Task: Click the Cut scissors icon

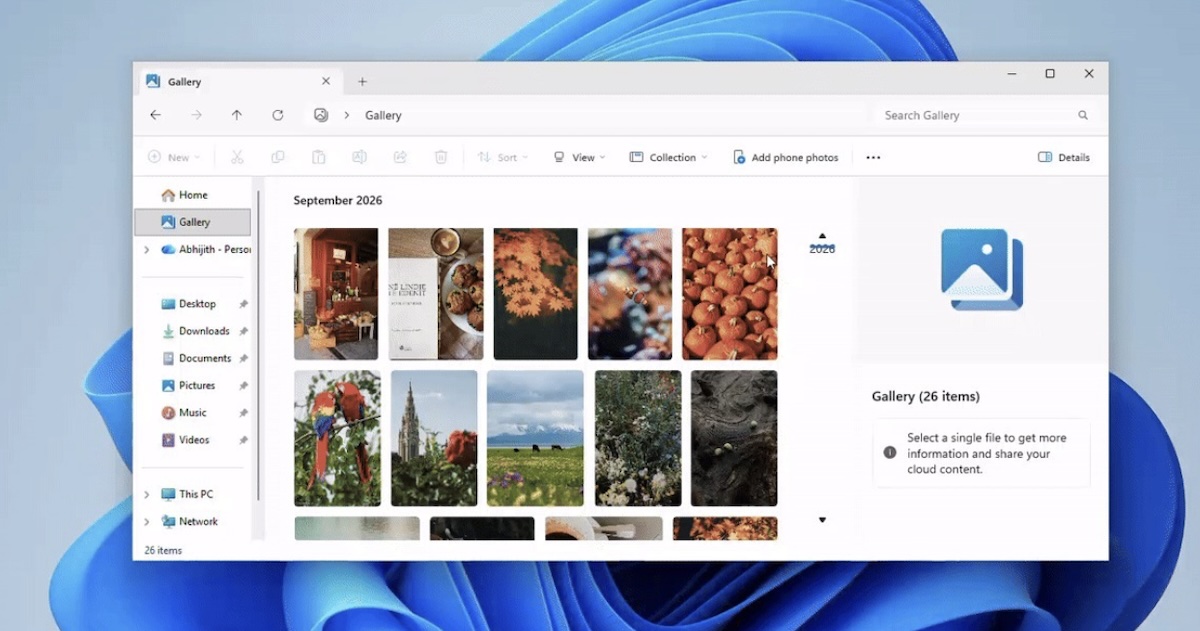Action: (237, 157)
